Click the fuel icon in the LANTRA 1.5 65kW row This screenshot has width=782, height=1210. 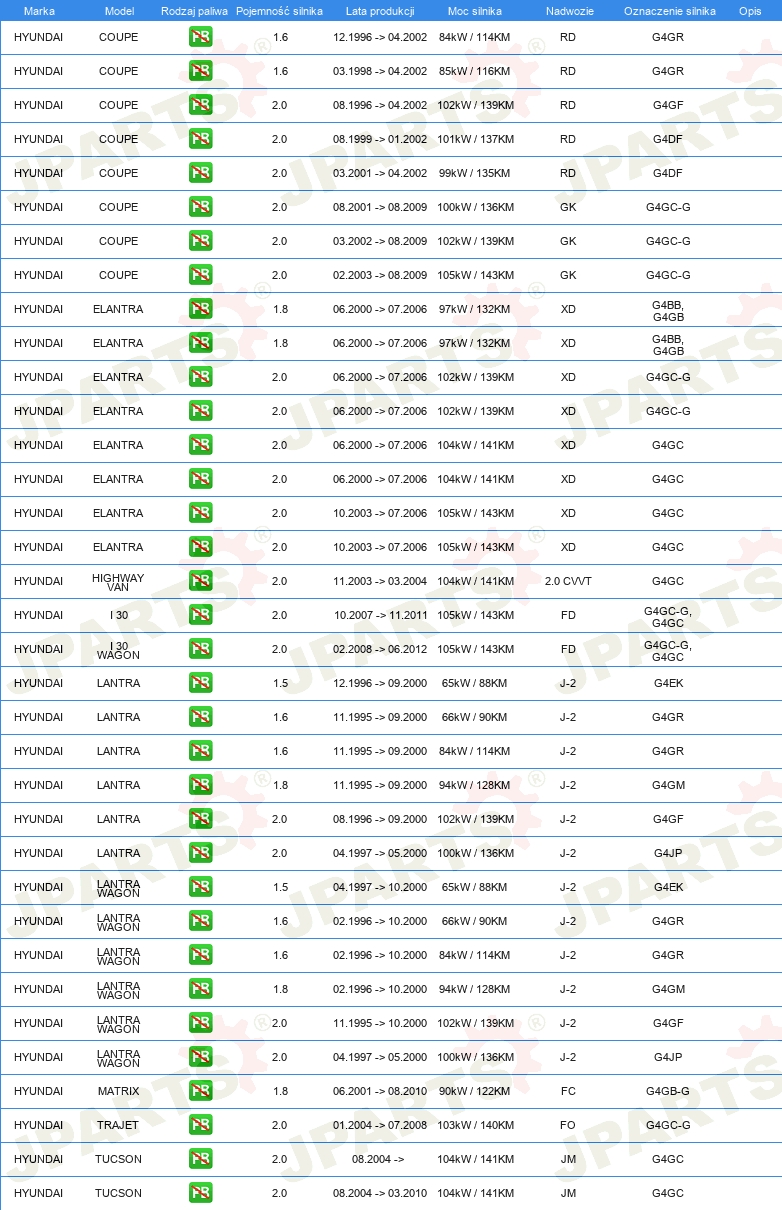tap(200, 683)
